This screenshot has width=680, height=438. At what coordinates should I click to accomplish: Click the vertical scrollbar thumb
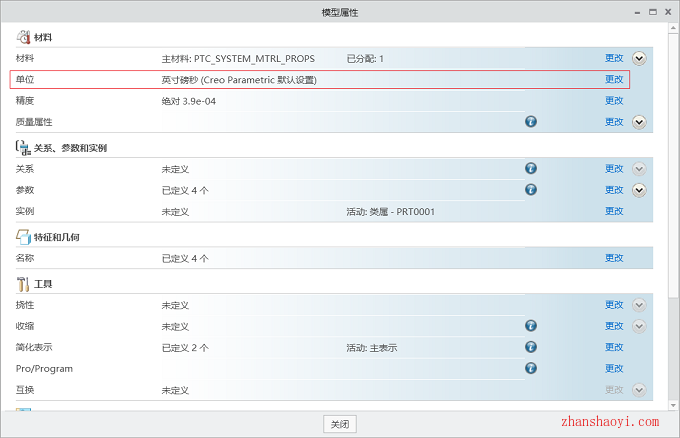(673, 166)
